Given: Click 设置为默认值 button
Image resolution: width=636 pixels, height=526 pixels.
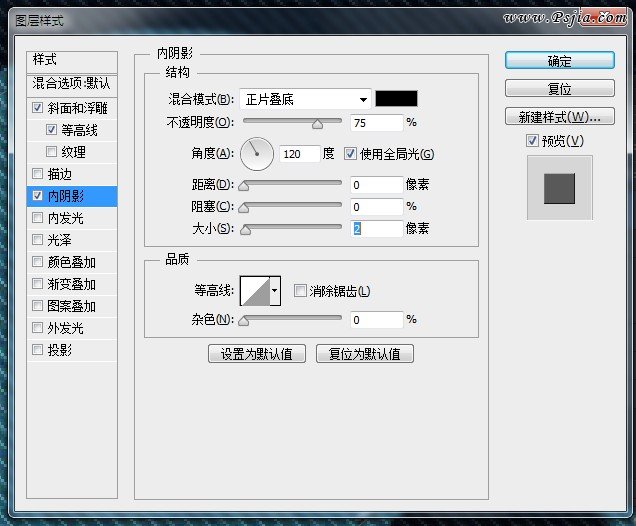Looking at the screenshot, I should tap(257, 354).
